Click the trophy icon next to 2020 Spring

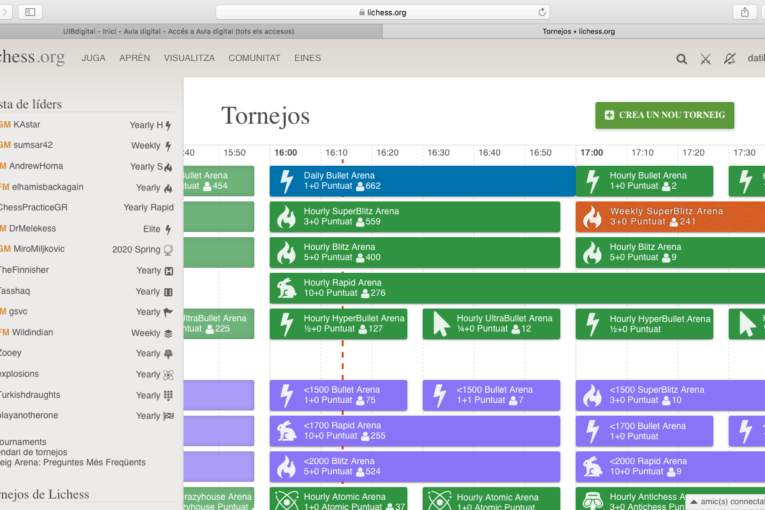click(168, 250)
